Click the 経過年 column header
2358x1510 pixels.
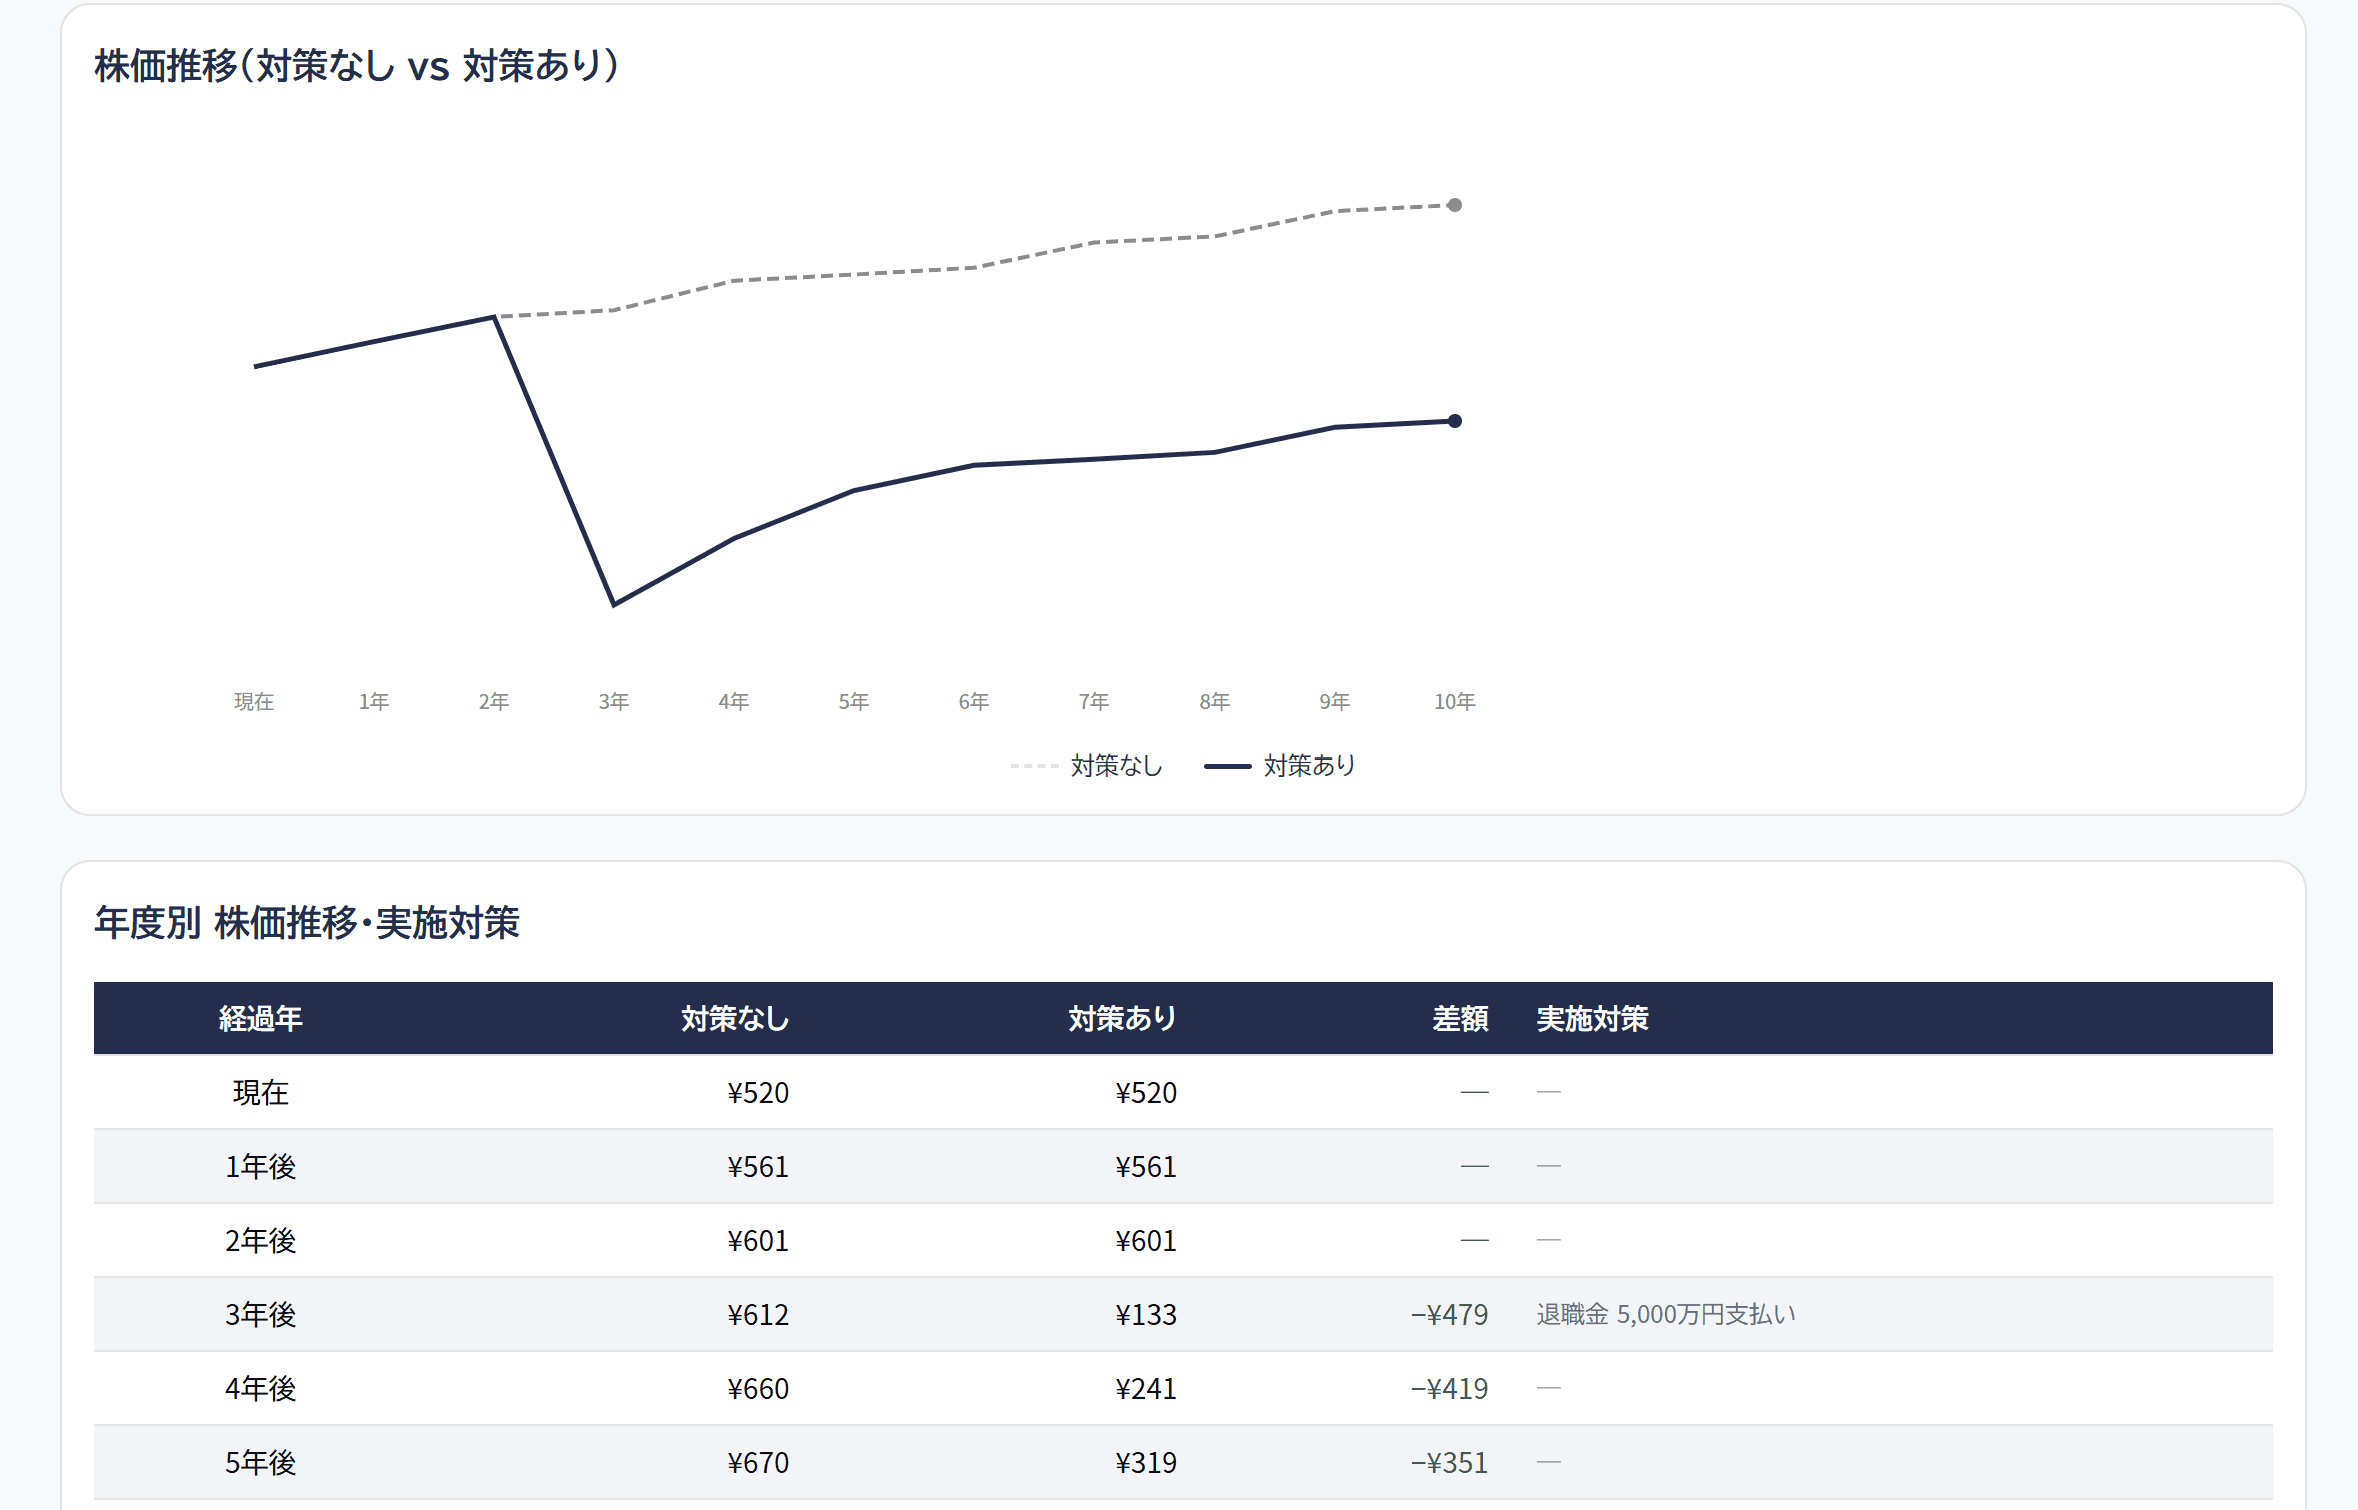tap(261, 1019)
